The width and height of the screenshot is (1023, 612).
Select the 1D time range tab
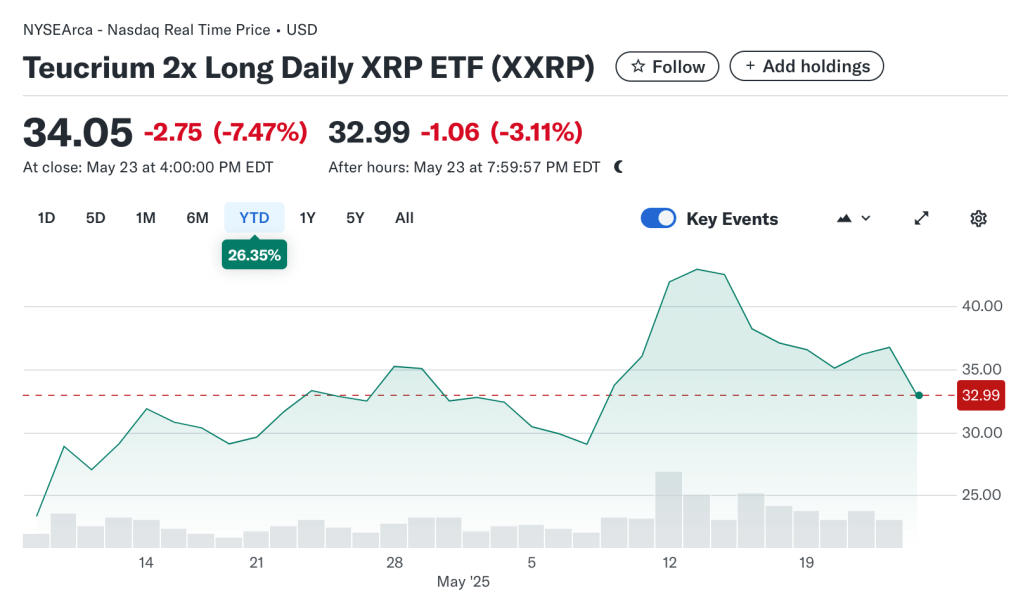pos(45,217)
